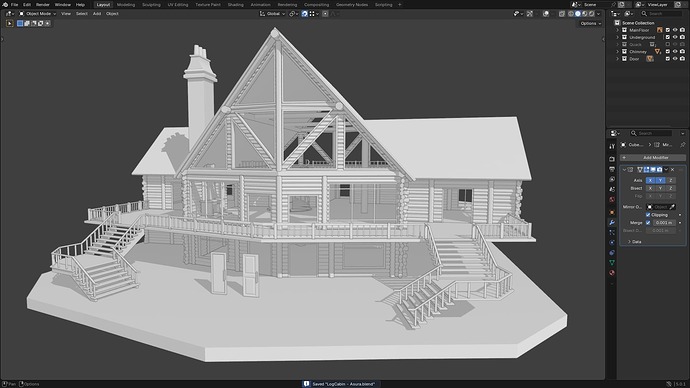
Task: Toggle the snapping magnet icon
Action: (x=305, y=14)
